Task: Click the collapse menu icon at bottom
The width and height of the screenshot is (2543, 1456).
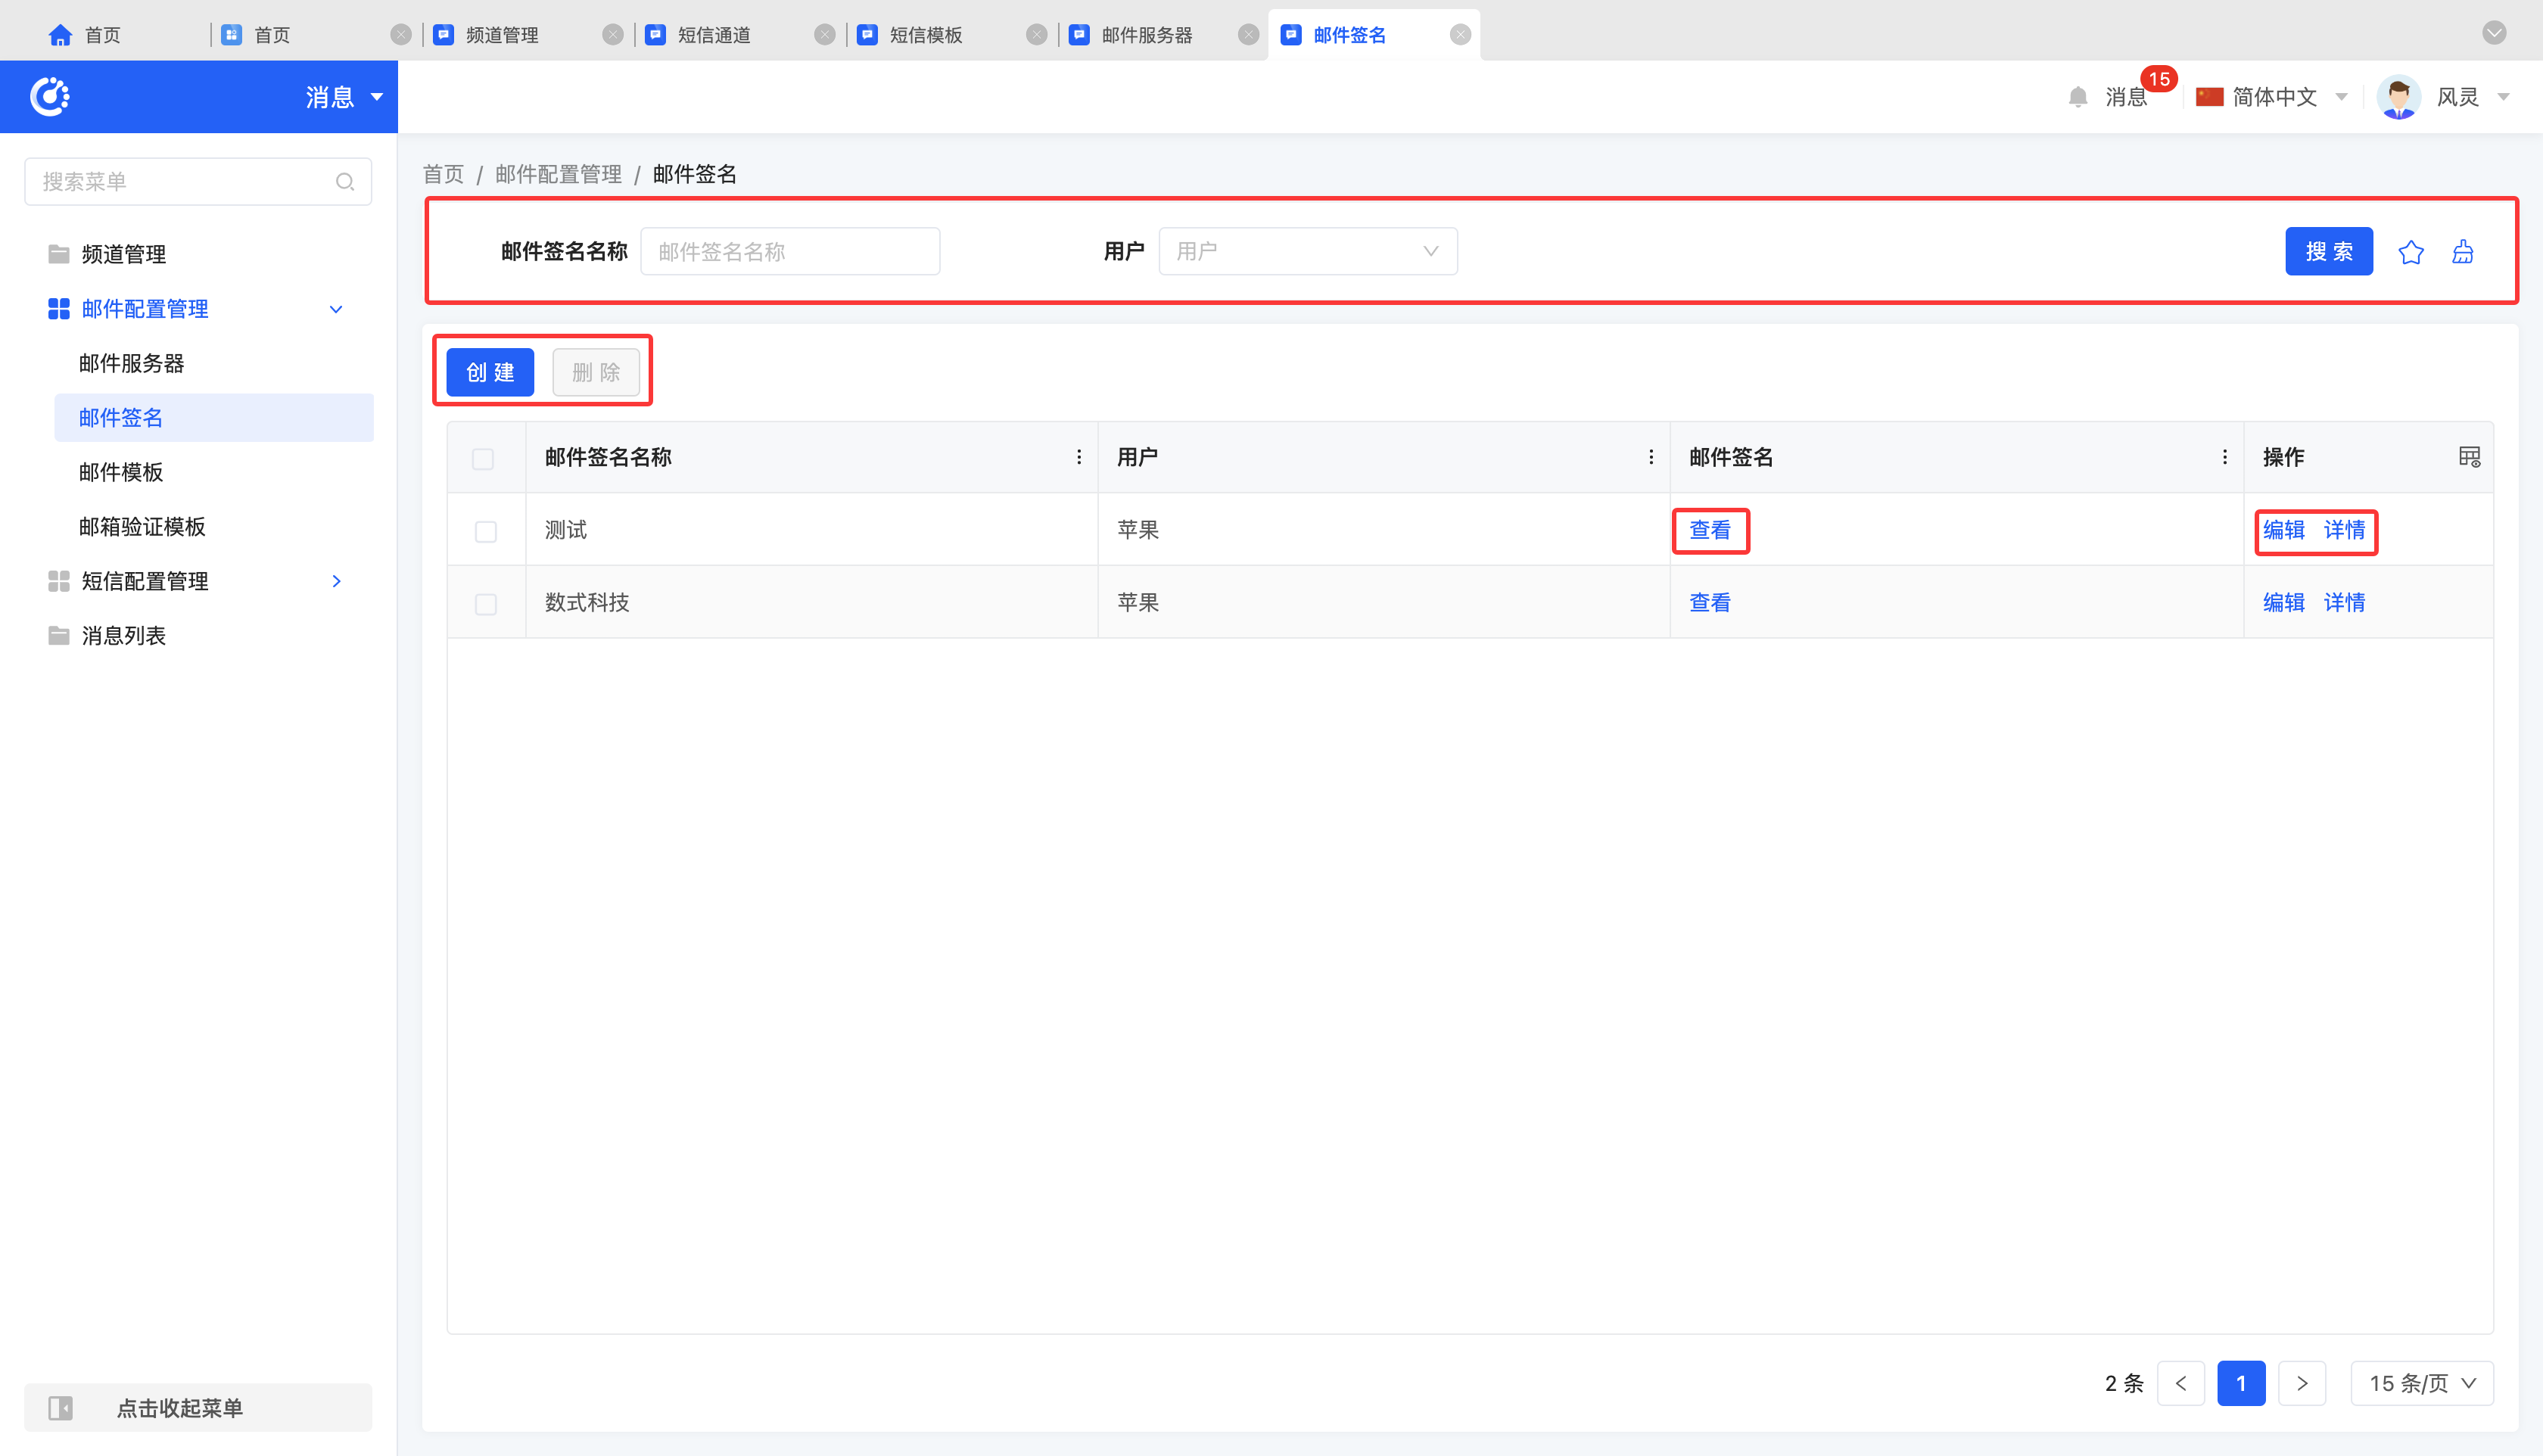Action: coord(61,1408)
